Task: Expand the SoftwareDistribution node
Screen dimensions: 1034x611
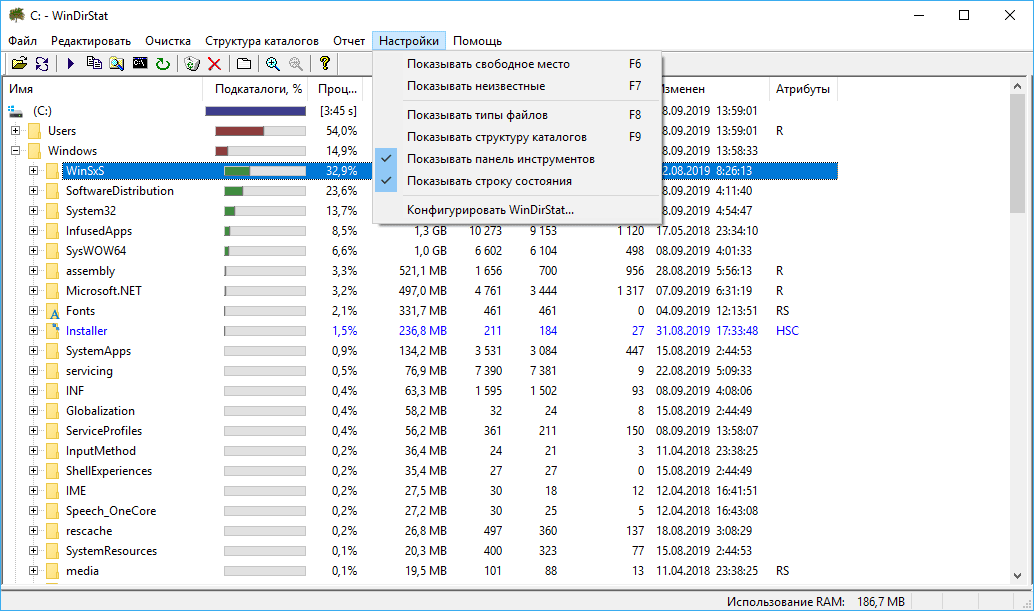Action: (33, 190)
